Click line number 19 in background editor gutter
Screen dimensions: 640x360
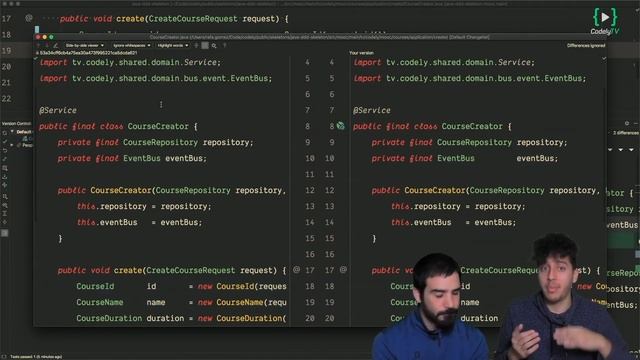pos(6,51)
